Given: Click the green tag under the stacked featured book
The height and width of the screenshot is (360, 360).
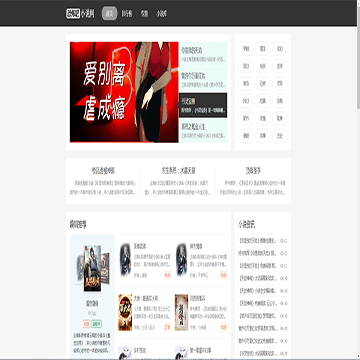Looking at the screenshot, I should click(97, 324).
